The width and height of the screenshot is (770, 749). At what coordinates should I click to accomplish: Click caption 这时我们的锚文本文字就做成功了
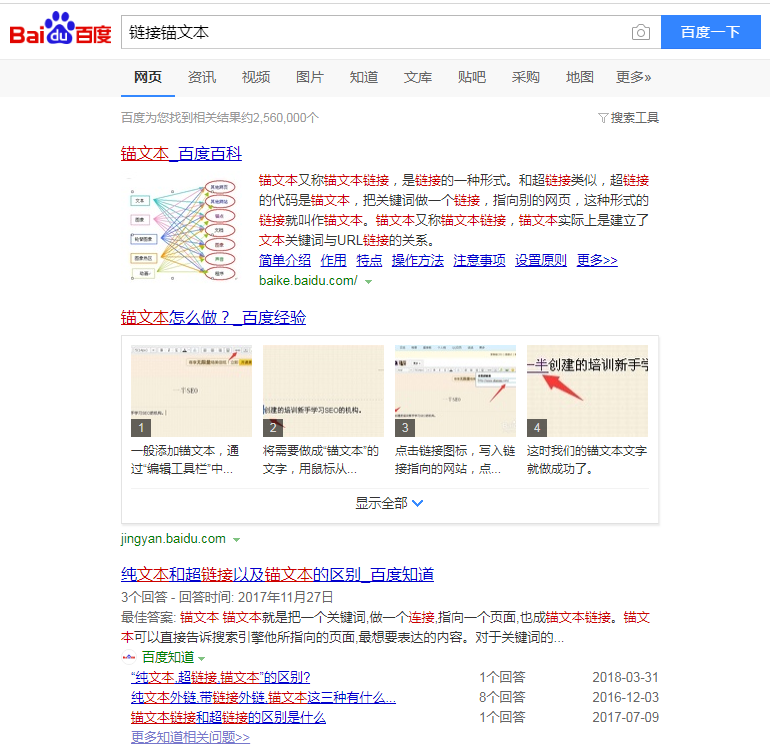click(x=587, y=460)
